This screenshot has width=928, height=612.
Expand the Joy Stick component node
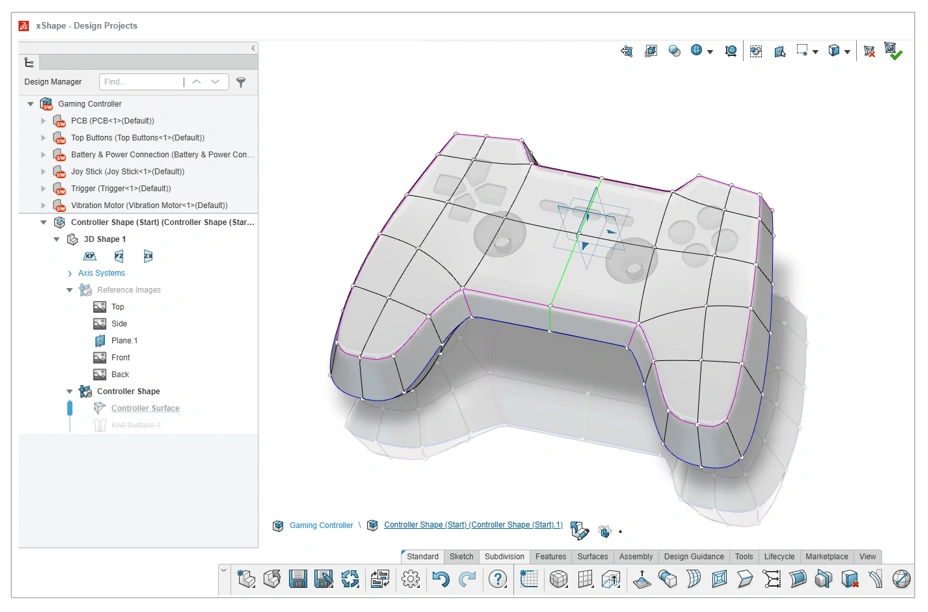click(43, 172)
